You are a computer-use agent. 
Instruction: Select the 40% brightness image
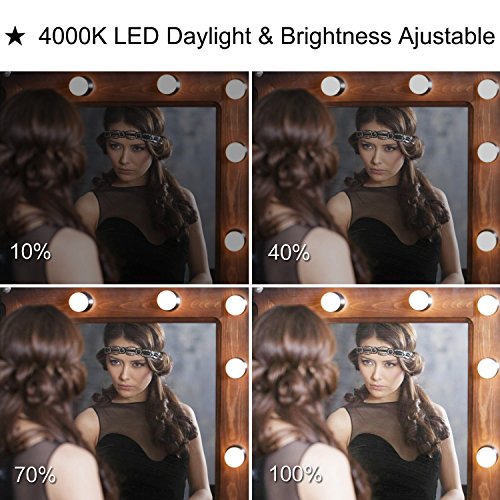pos(376,178)
